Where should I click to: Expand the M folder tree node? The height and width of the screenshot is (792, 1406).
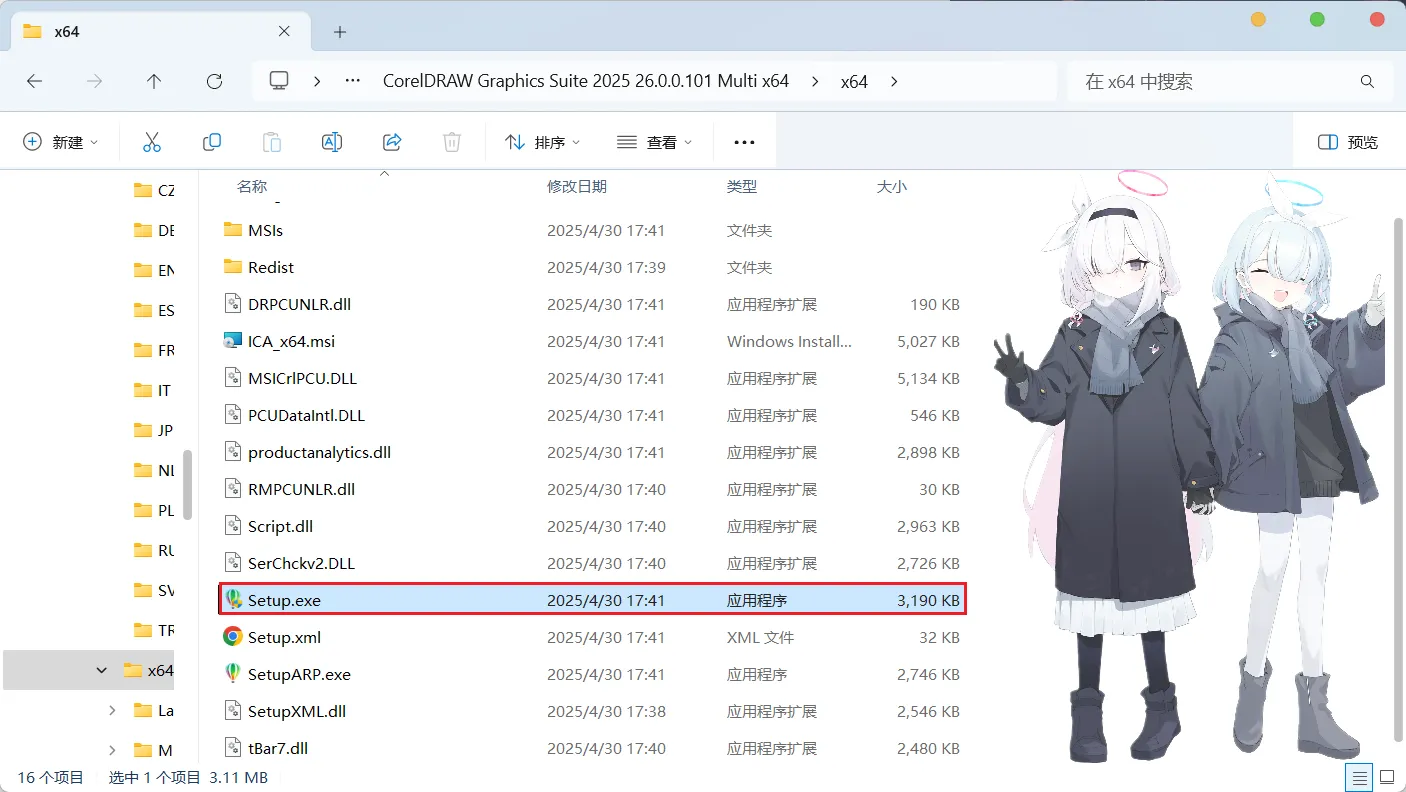pyautogui.click(x=112, y=750)
